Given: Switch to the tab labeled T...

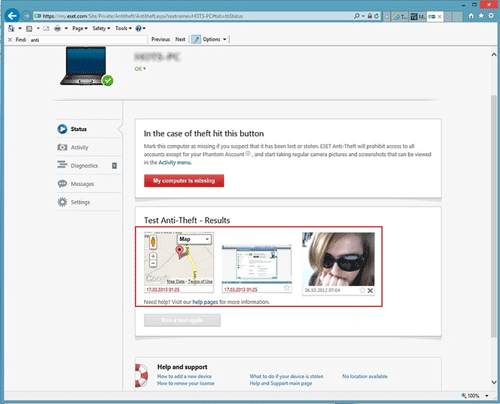Looking at the screenshot, I should [400, 16].
